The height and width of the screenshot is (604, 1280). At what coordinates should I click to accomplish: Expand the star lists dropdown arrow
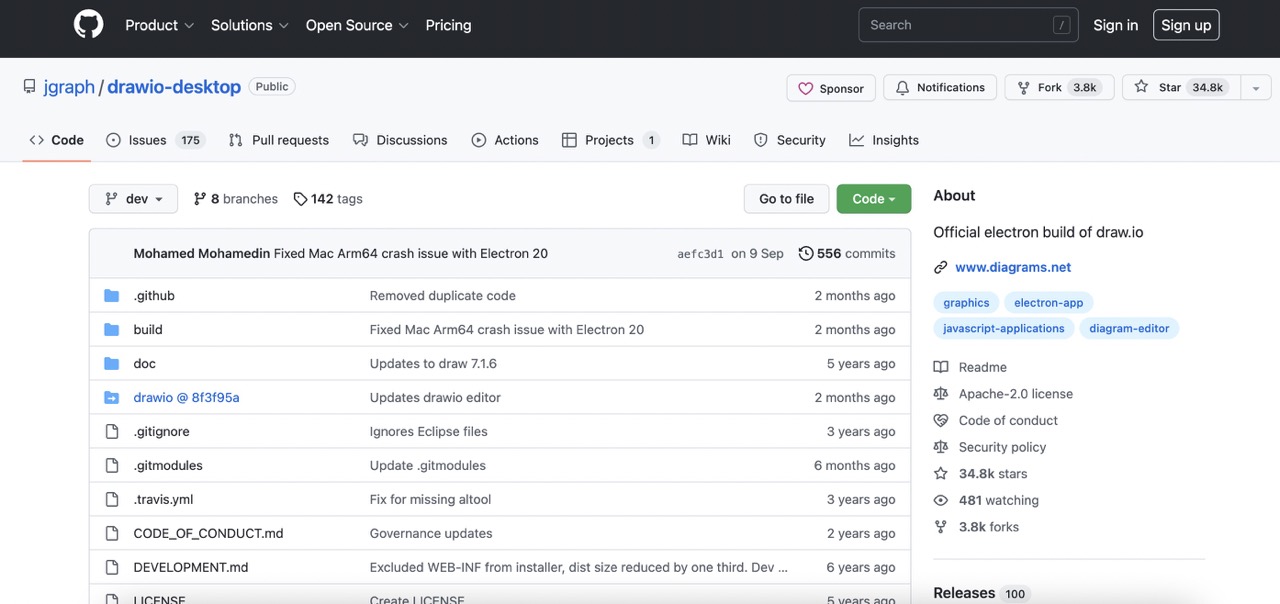tap(1256, 88)
